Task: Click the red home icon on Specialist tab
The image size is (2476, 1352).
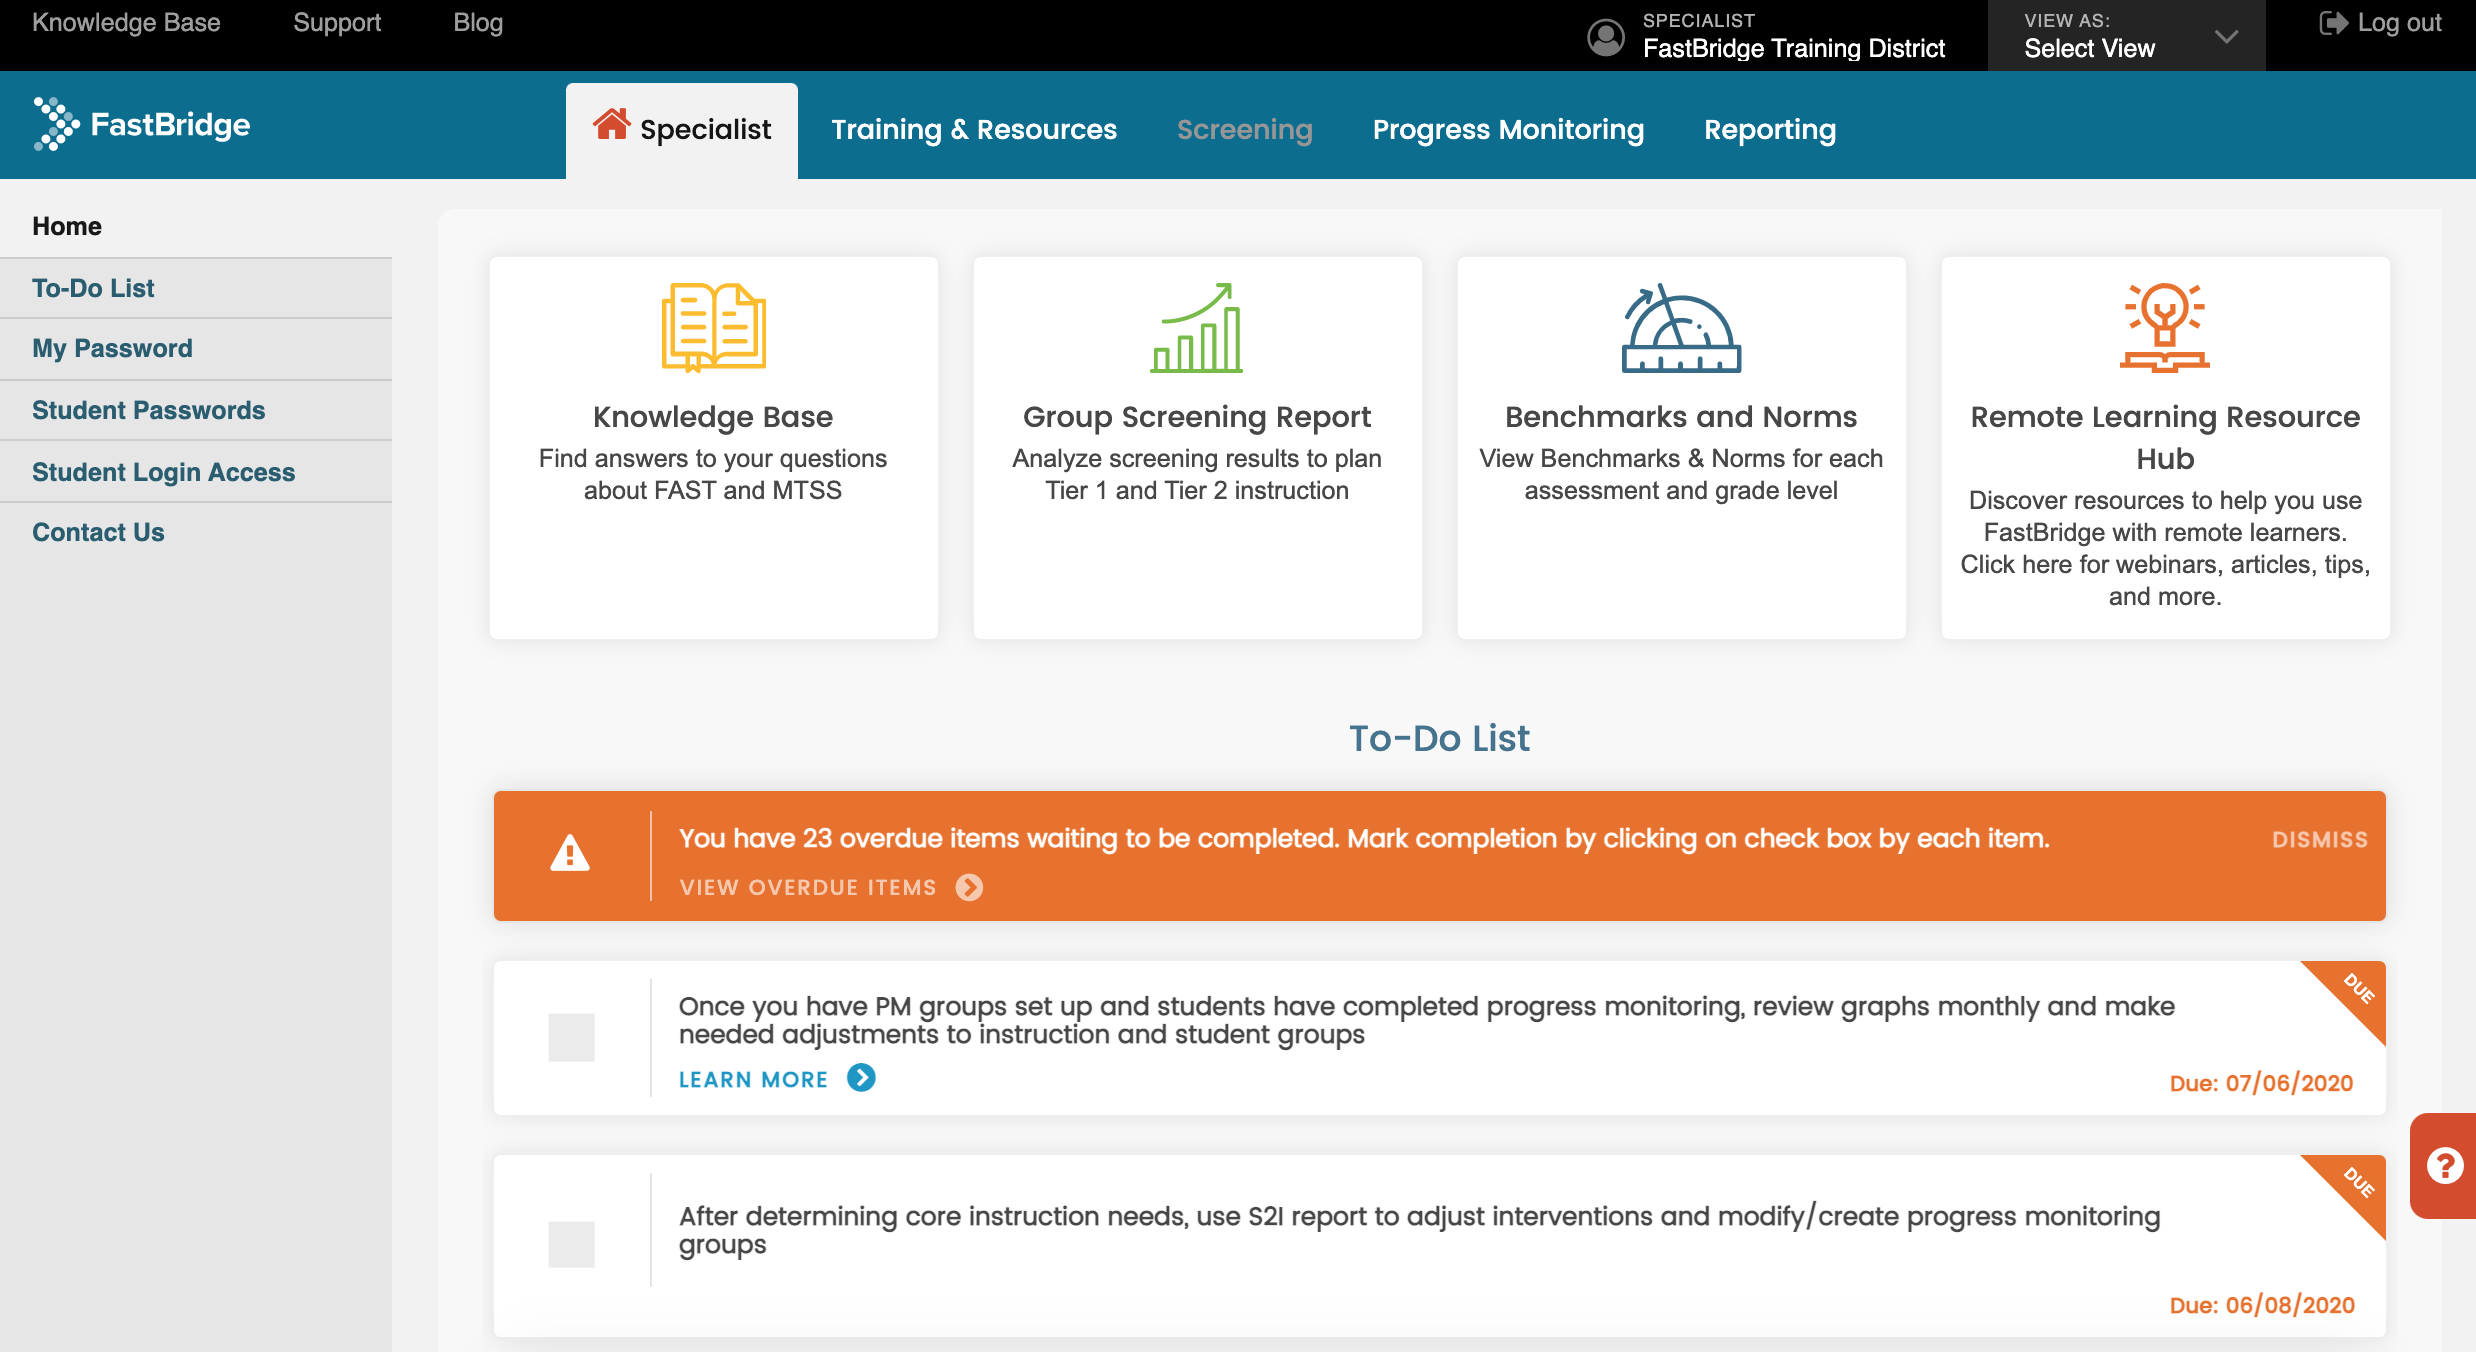Action: pyautogui.click(x=611, y=124)
